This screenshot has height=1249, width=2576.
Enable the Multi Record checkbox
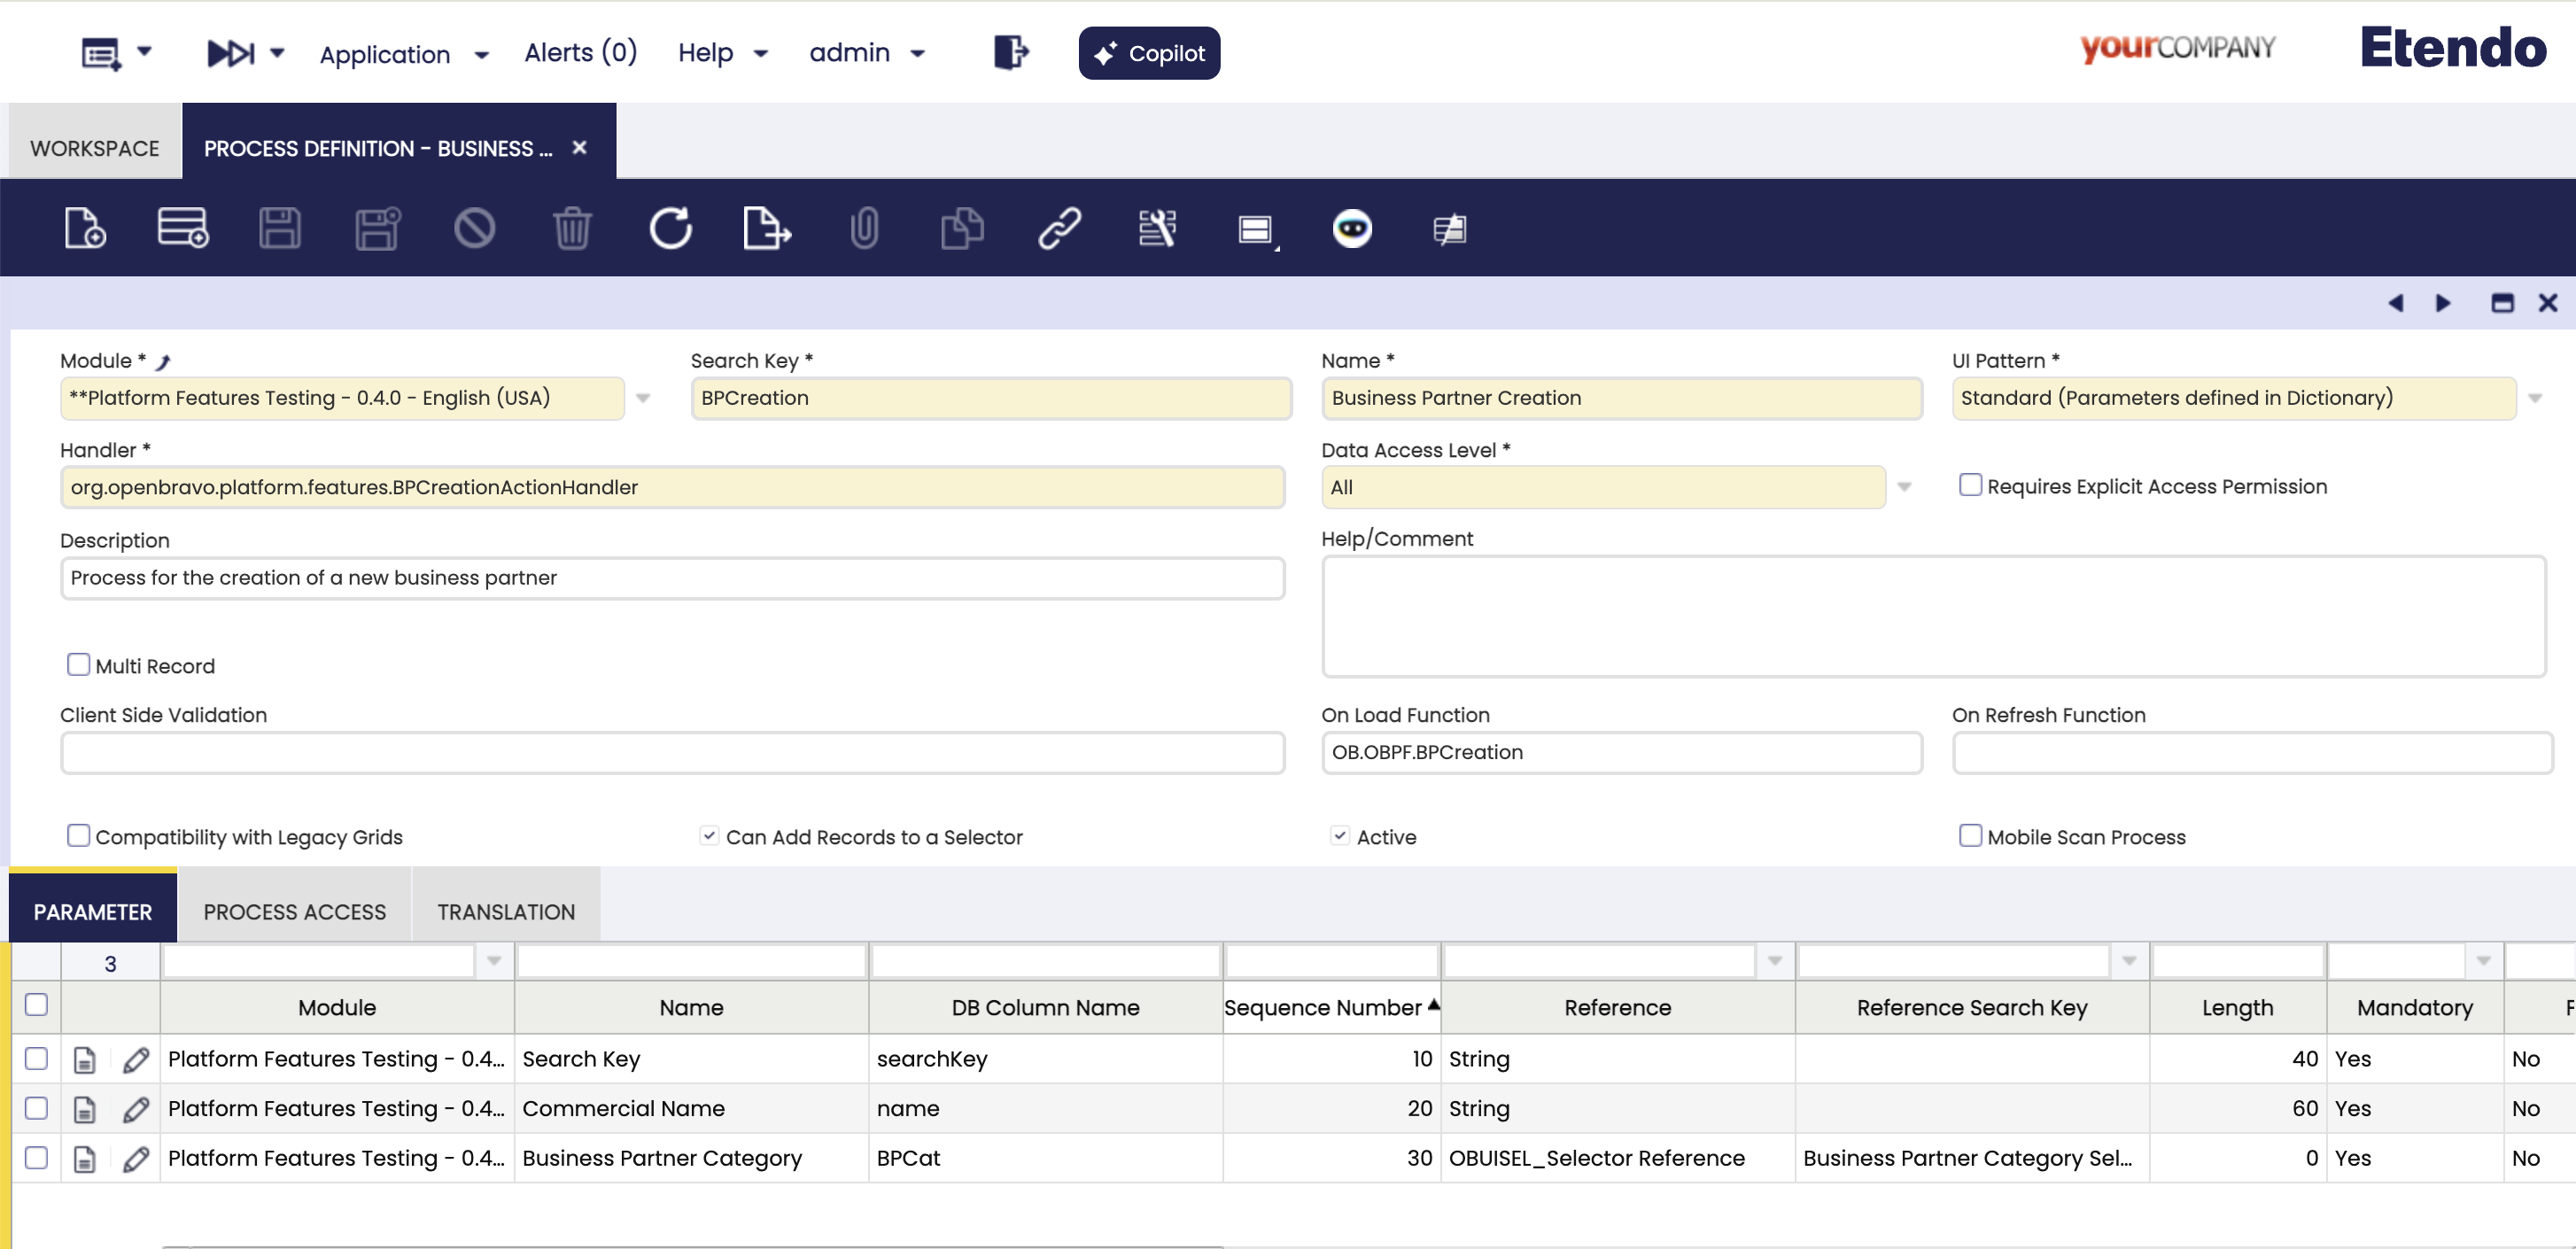[78, 665]
